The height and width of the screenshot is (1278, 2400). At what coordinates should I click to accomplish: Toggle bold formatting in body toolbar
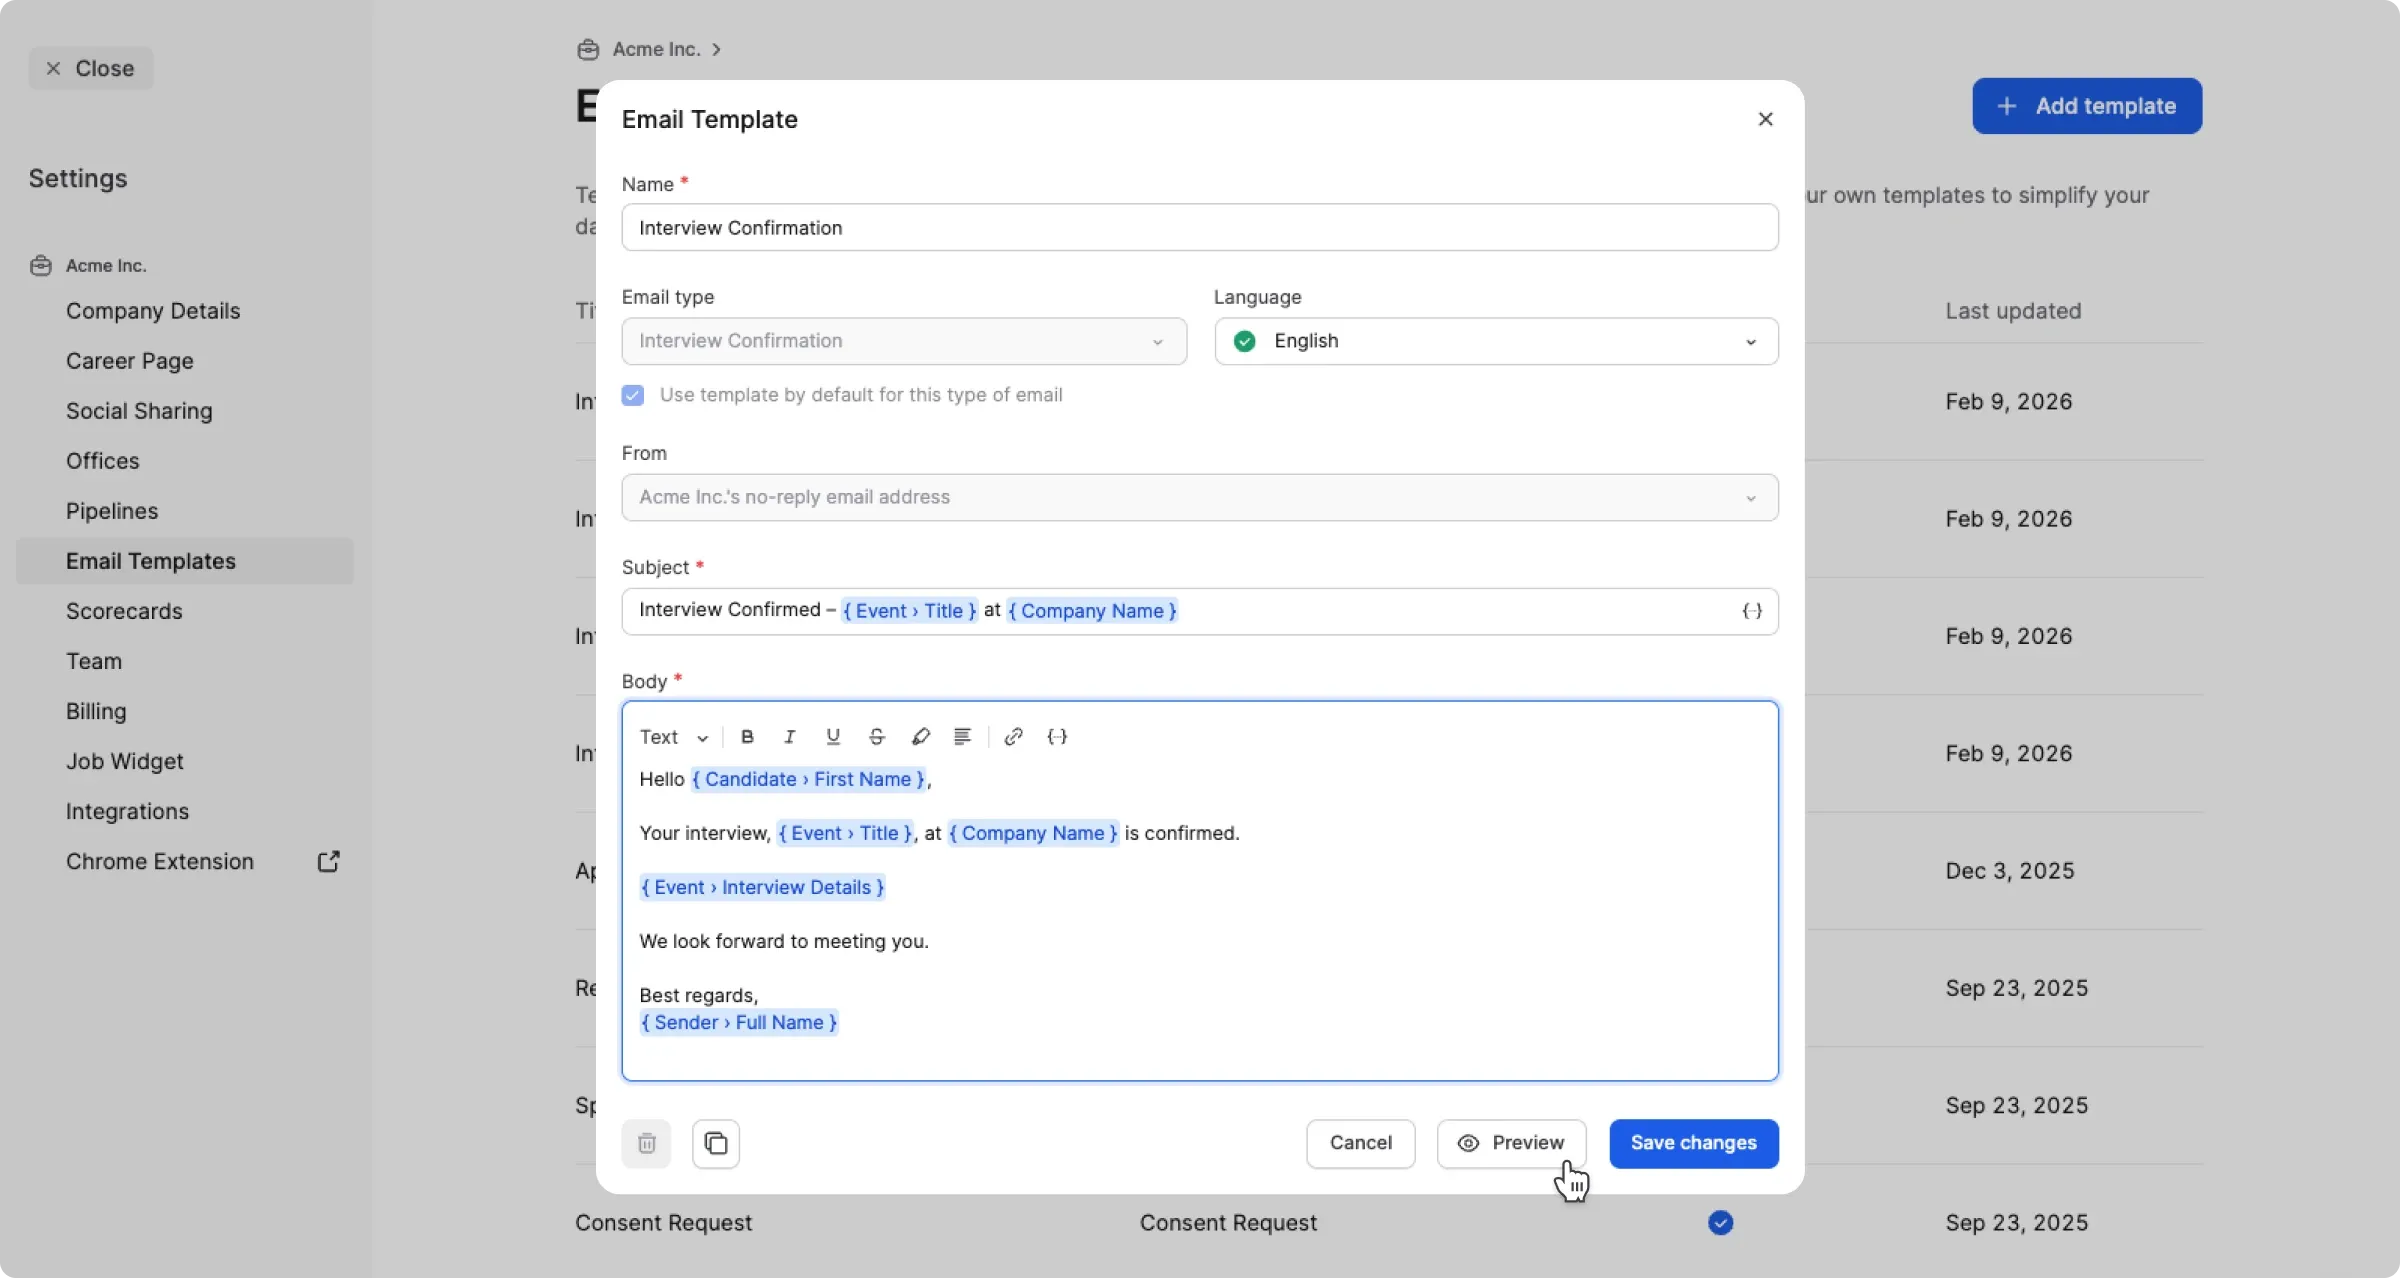tap(747, 737)
